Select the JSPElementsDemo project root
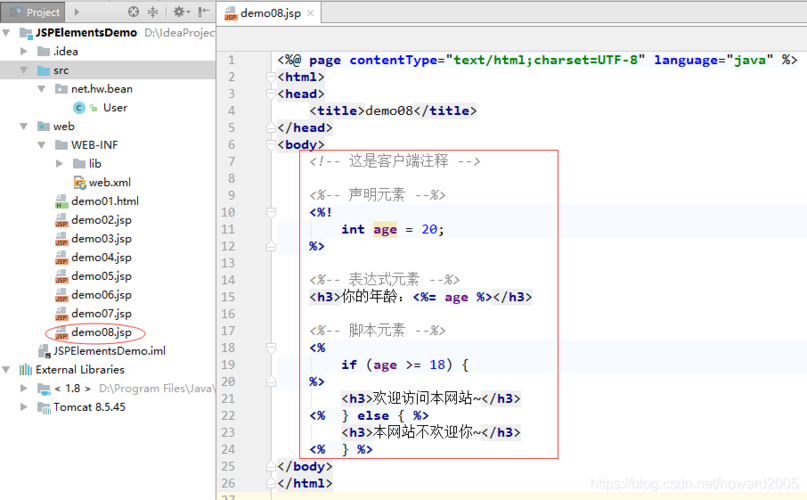 [86, 33]
